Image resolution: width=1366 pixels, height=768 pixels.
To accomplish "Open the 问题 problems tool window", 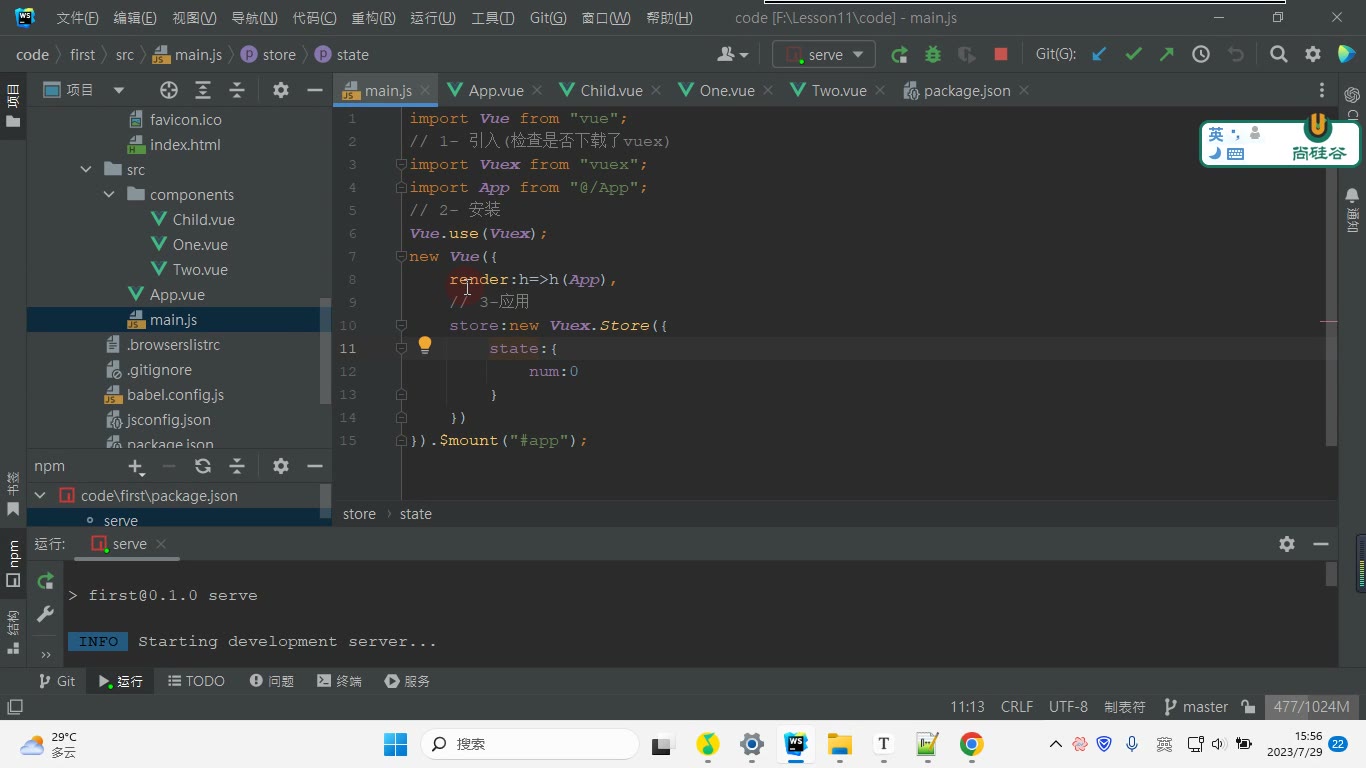I will coord(271,681).
